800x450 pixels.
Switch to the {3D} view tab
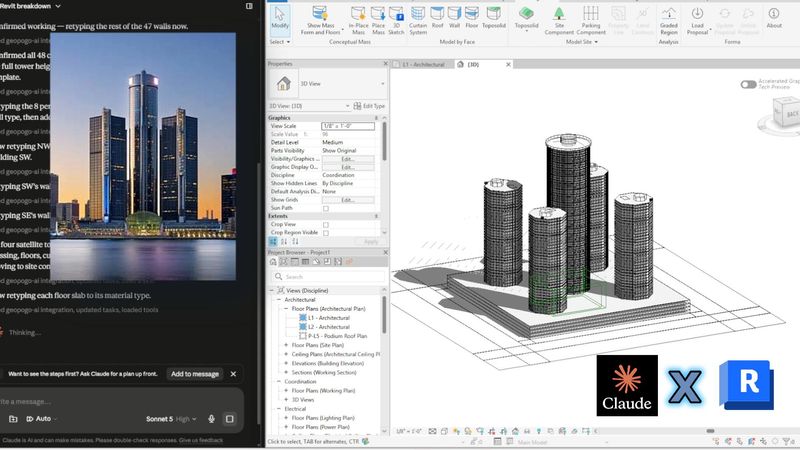473,64
